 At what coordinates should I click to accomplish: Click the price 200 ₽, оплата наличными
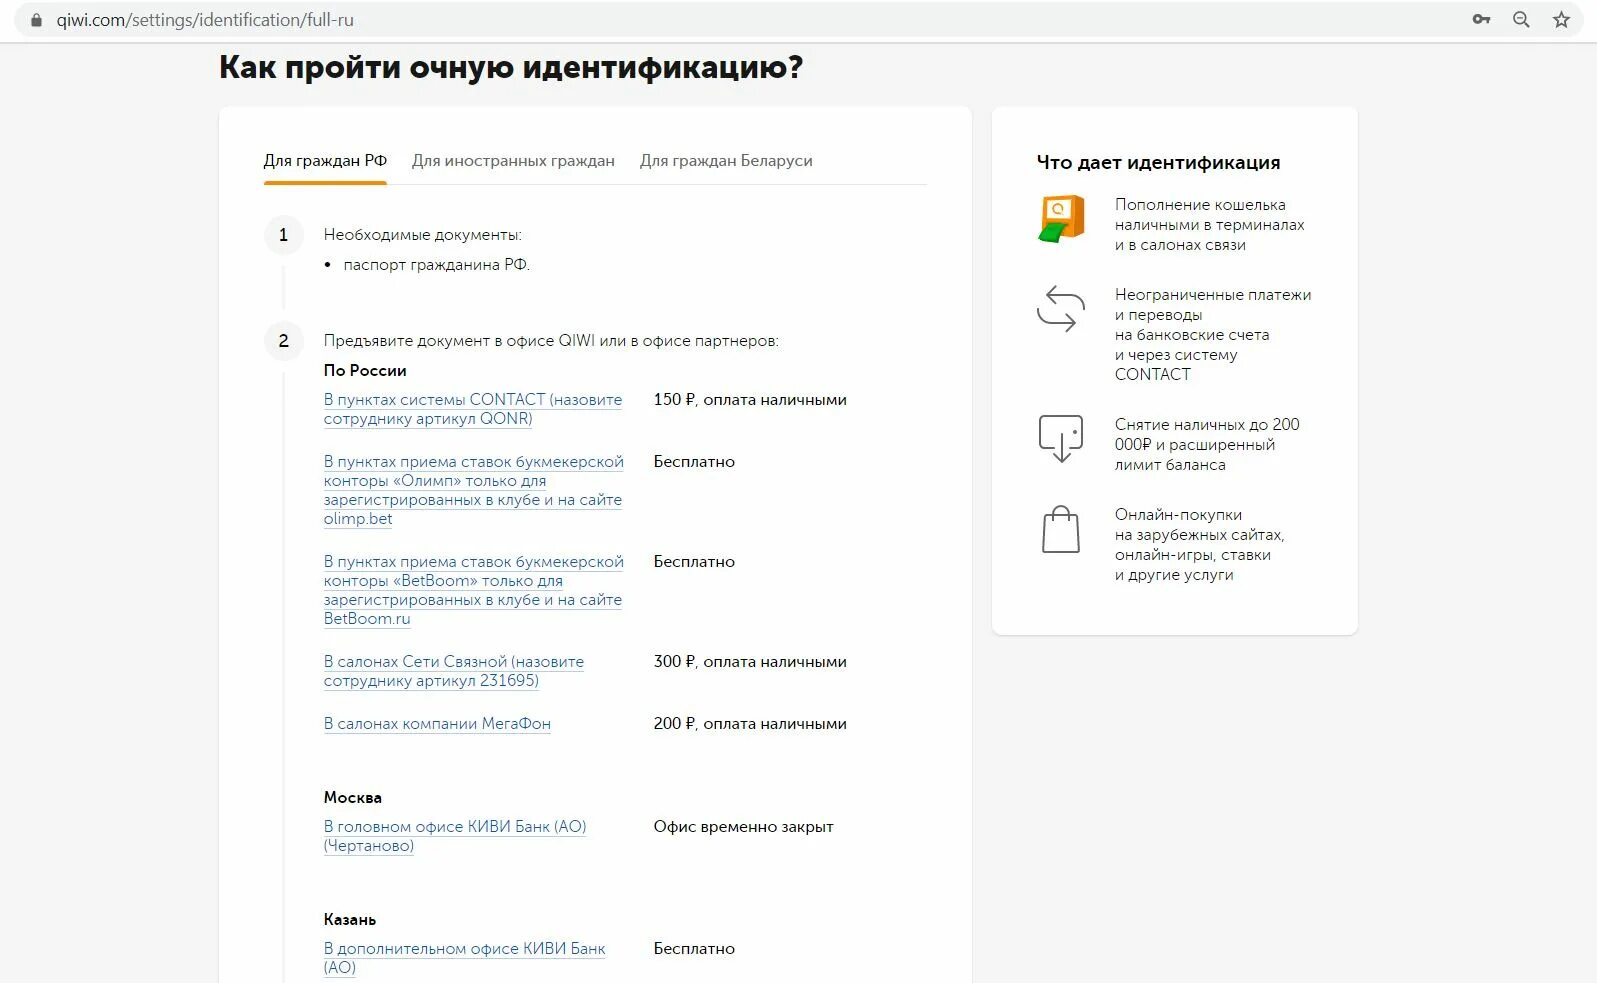click(750, 724)
